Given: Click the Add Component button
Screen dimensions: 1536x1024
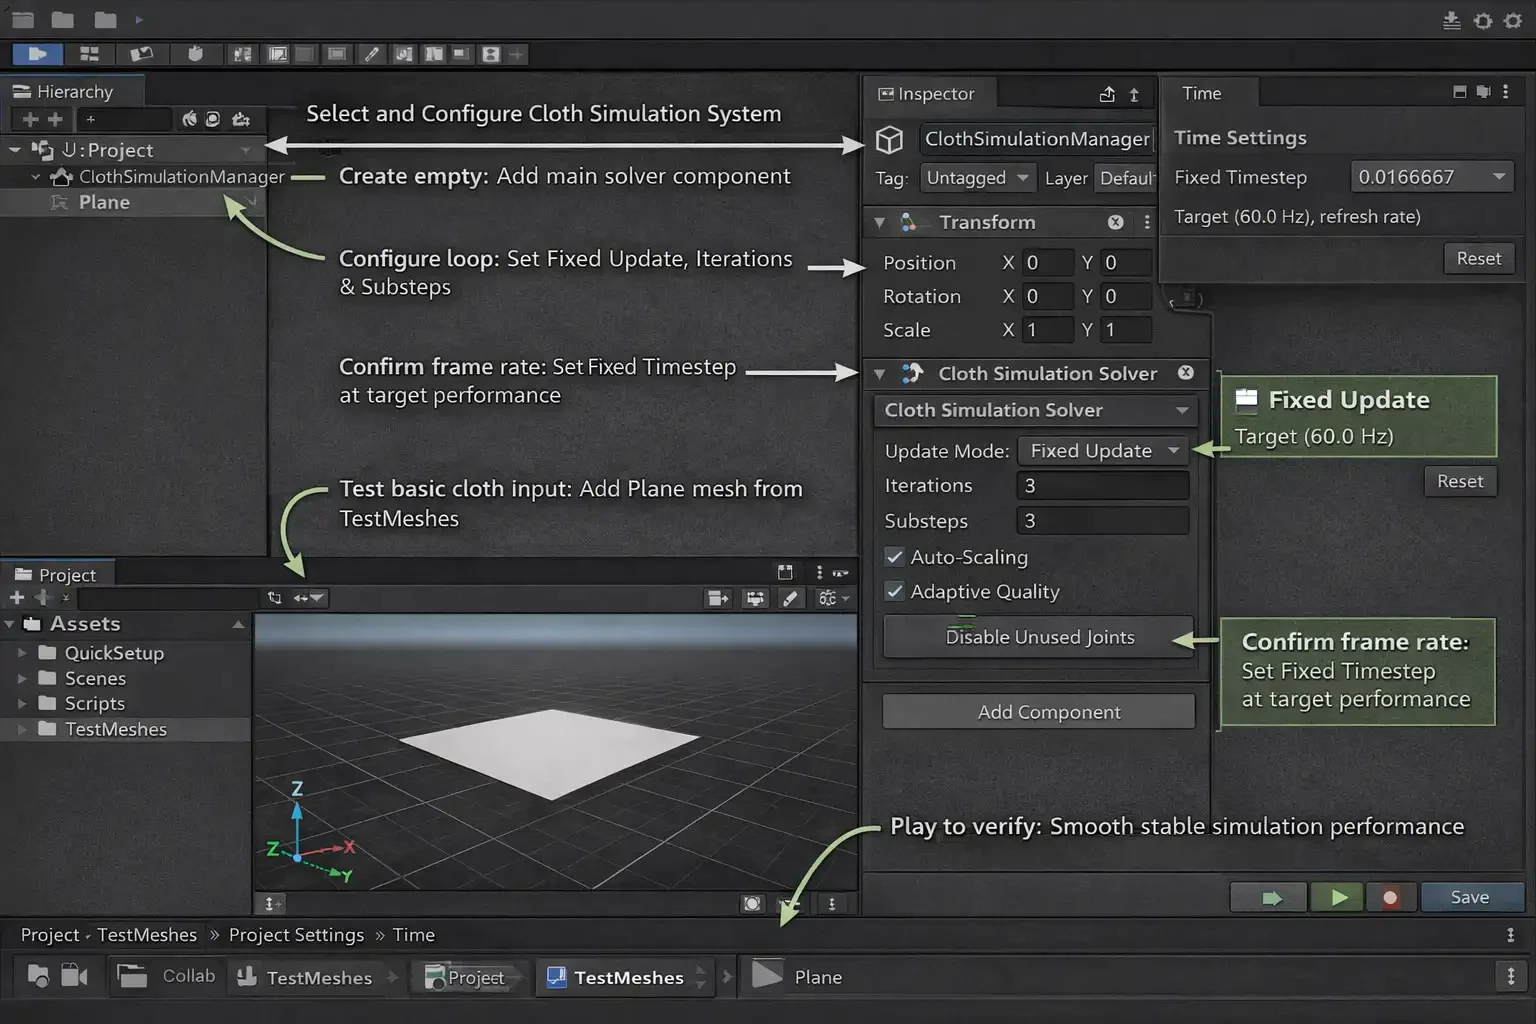Looking at the screenshot, I should coord(1038,711).
